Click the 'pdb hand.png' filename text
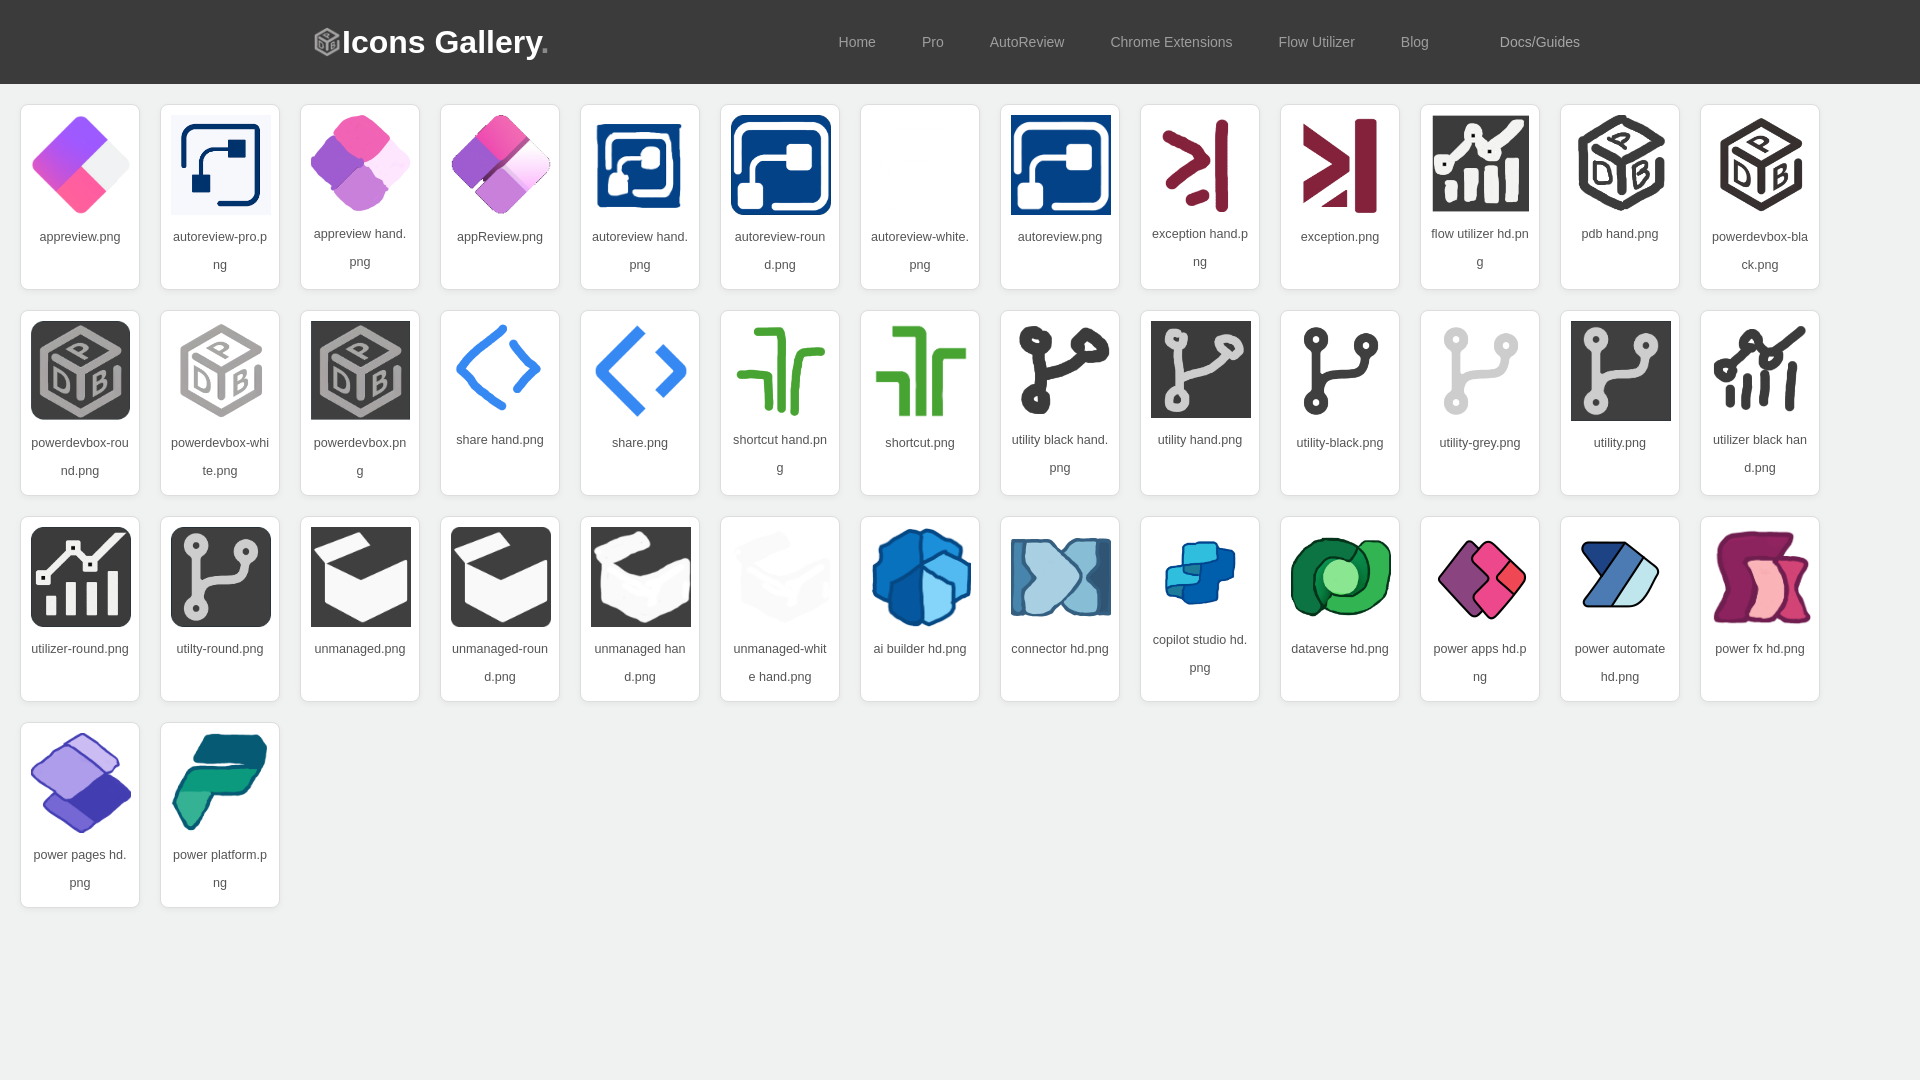 pos(1620,234)
